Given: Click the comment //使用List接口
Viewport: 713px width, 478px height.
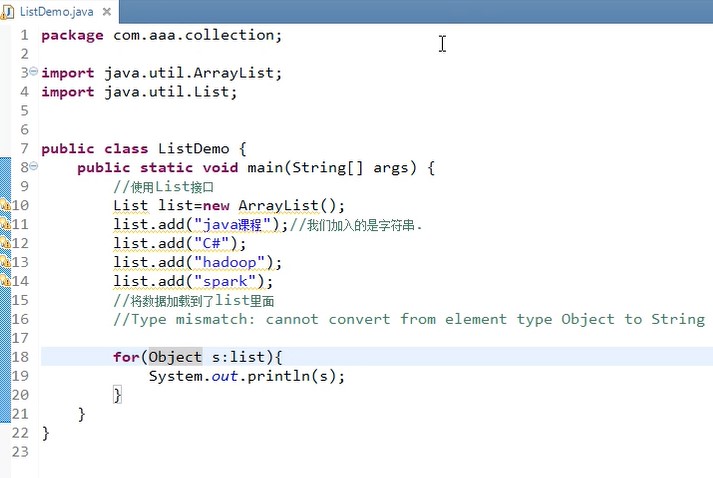Looking at the screenshot, I should click(x=163, y=186).
